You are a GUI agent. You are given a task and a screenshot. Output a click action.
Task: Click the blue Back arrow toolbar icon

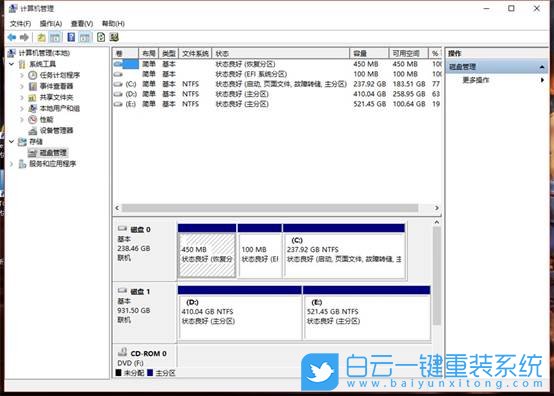pyautogui.click(x=12, y=37)
